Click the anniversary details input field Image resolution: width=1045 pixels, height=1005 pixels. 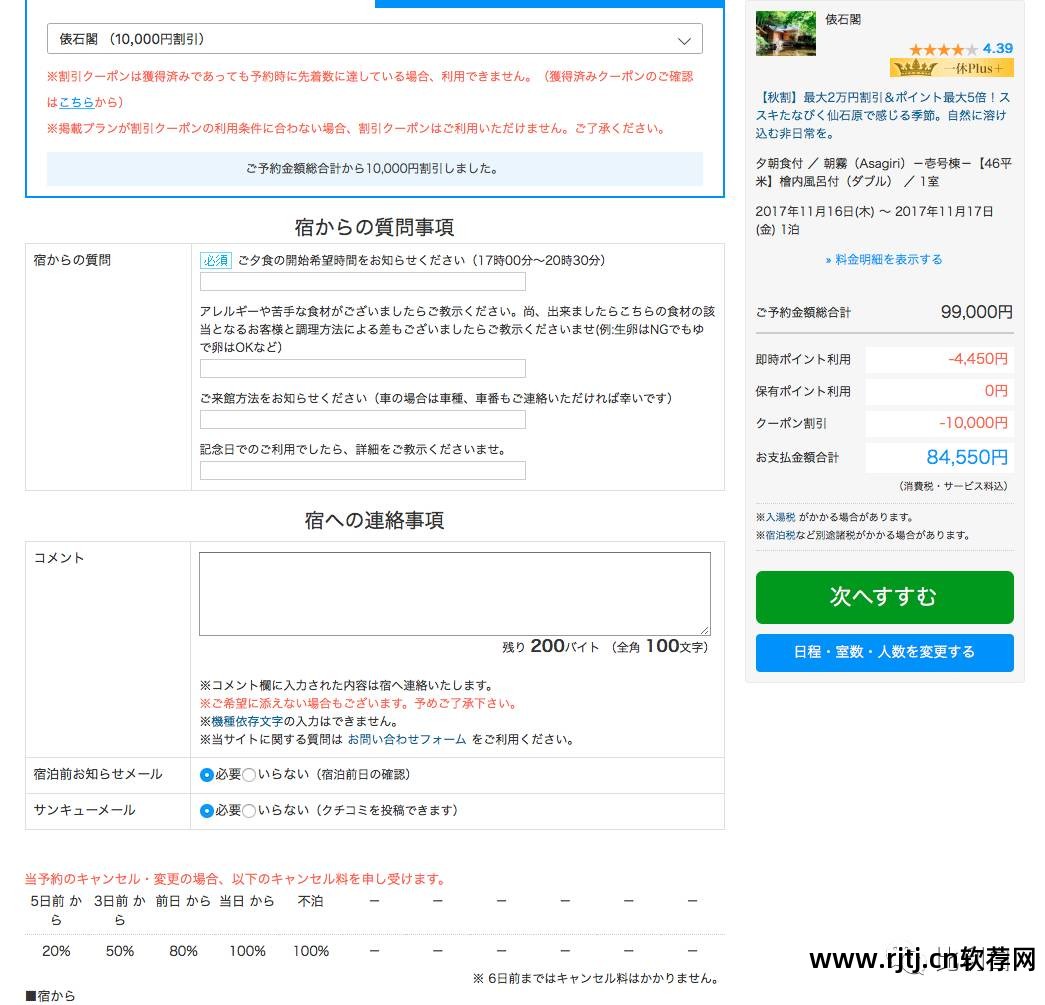[x=363, y=471]
